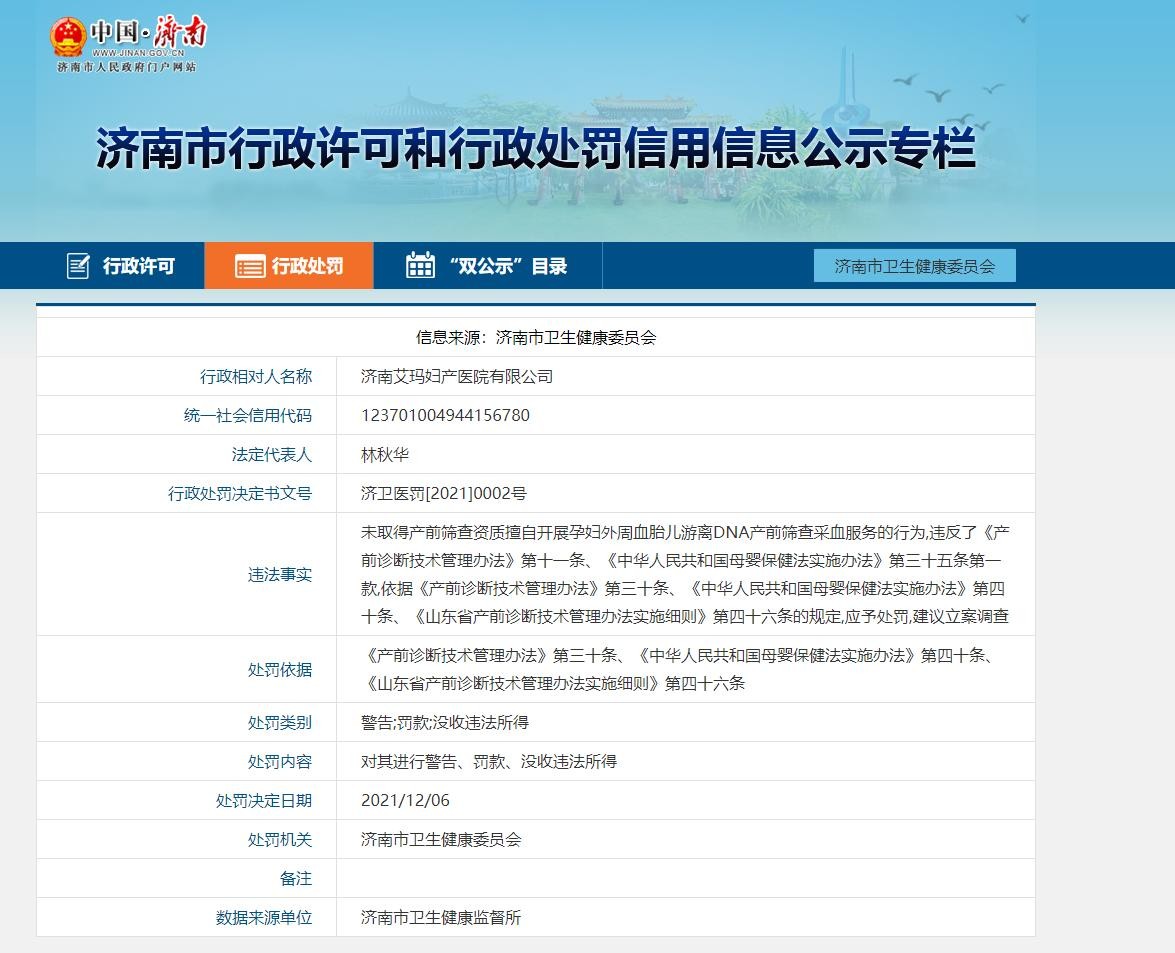Click the page banner title 济南市行政许可和行政处罚信用信息公示专栏

click(x=535, y=150)
